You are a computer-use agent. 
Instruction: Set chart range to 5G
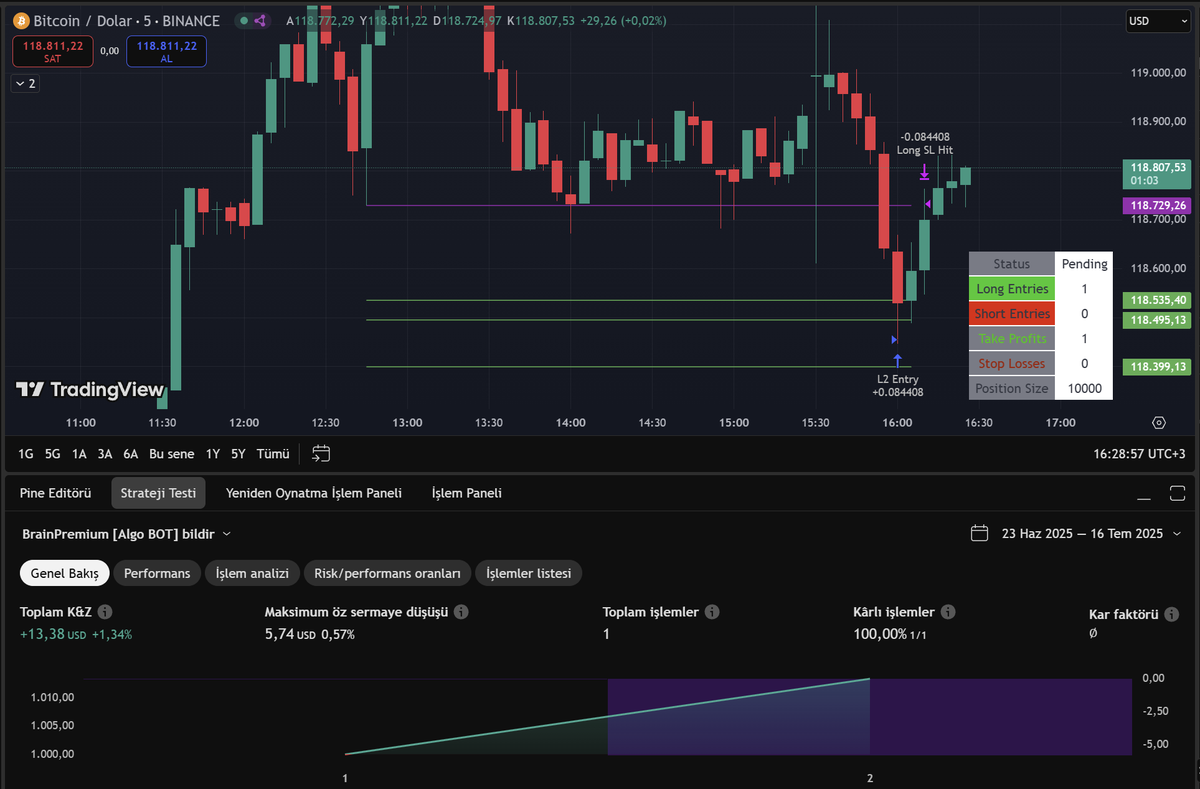53,454
